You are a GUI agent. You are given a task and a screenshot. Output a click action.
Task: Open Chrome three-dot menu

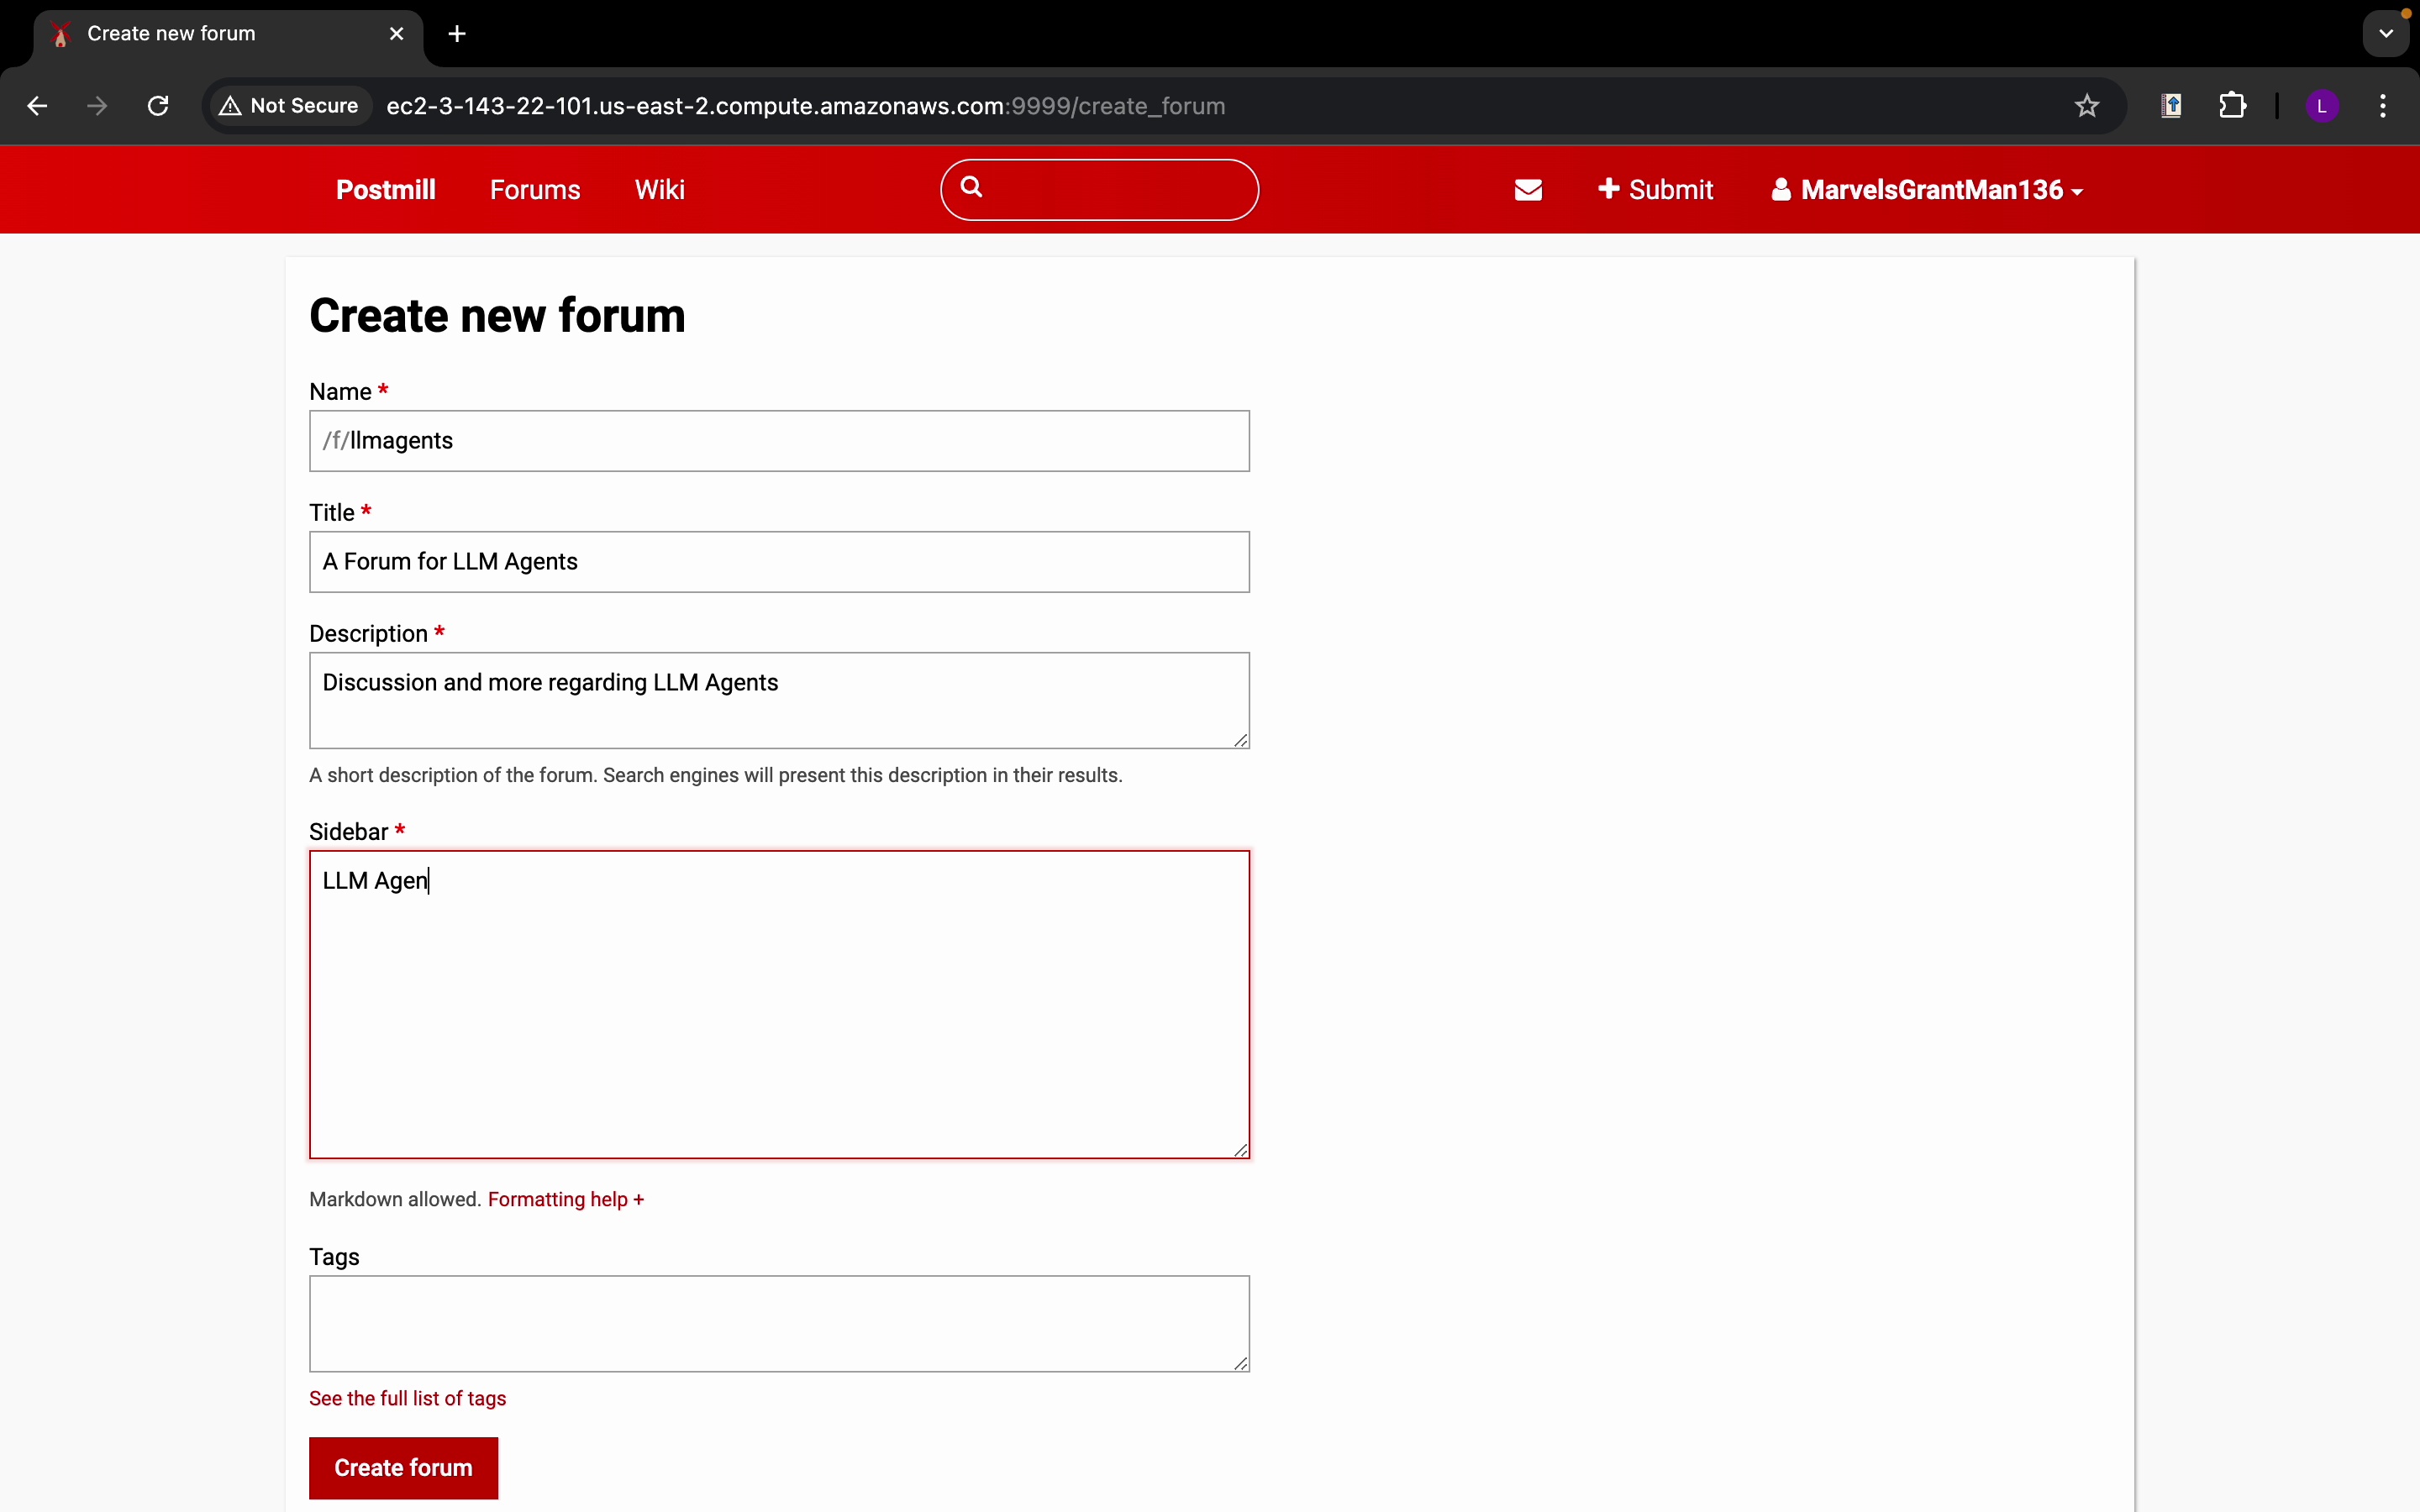(x=2384, y=106)
